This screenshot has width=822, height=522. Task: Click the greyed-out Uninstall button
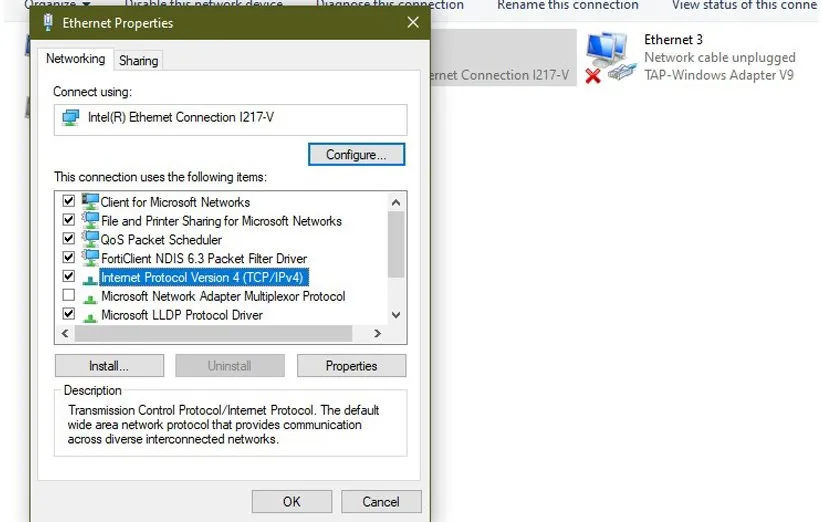pos(230,366)
